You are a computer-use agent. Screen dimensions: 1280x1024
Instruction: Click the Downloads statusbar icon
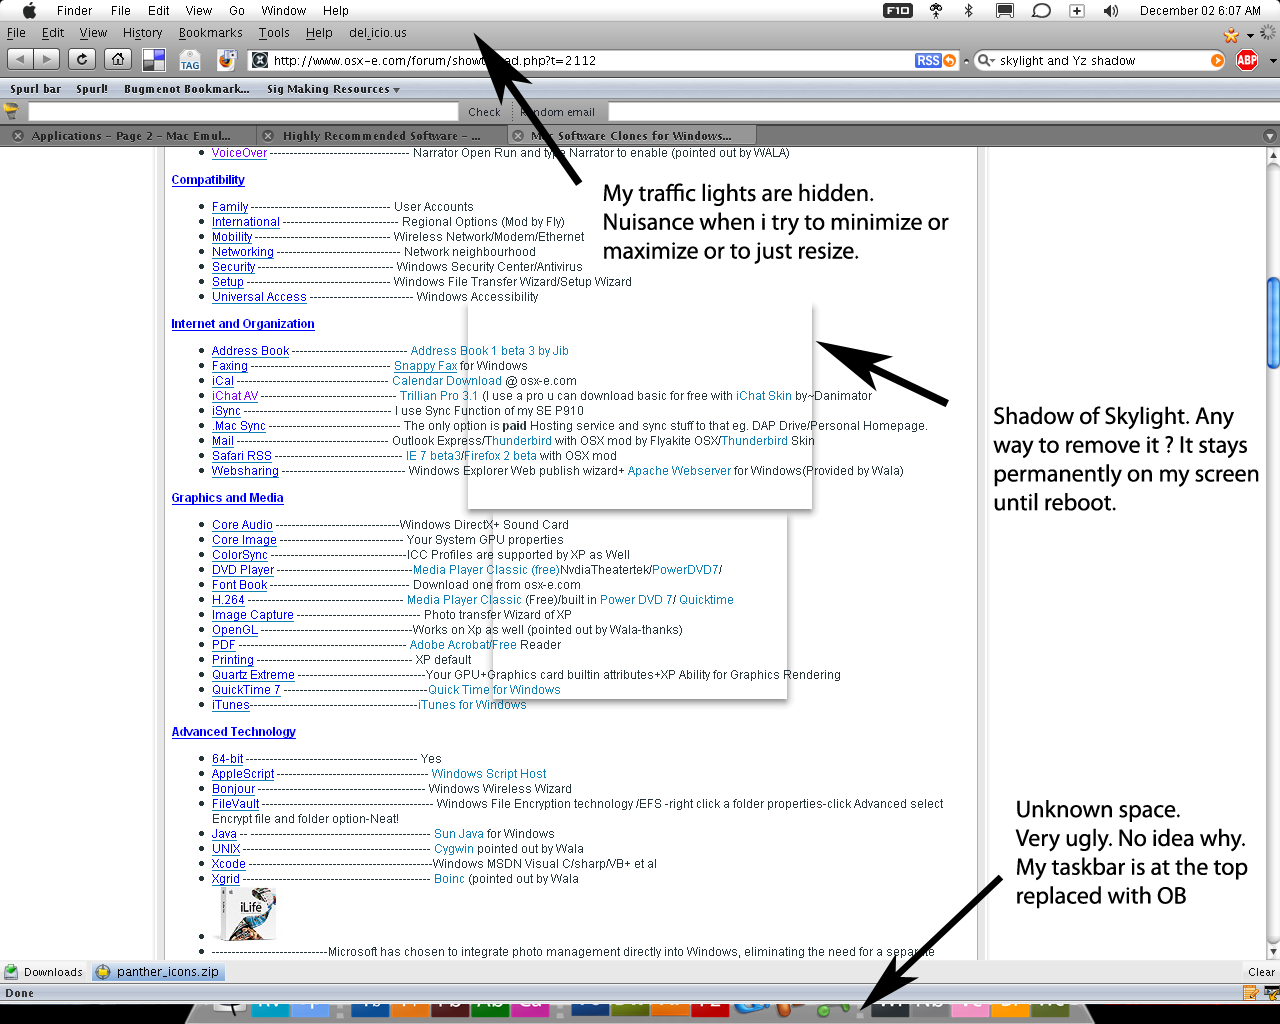[x=11, y=972]
